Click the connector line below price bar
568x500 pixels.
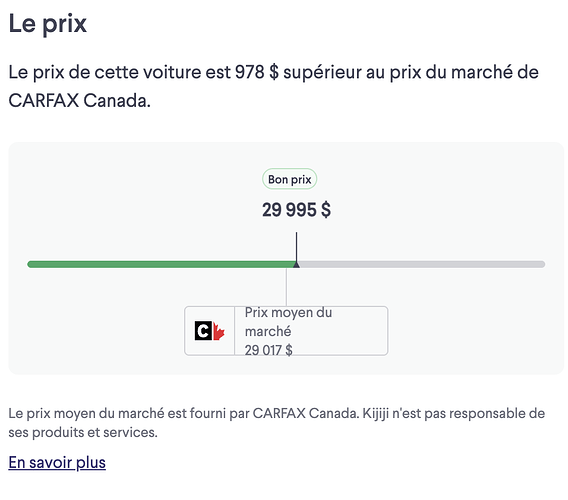click(x=286, y=287)
